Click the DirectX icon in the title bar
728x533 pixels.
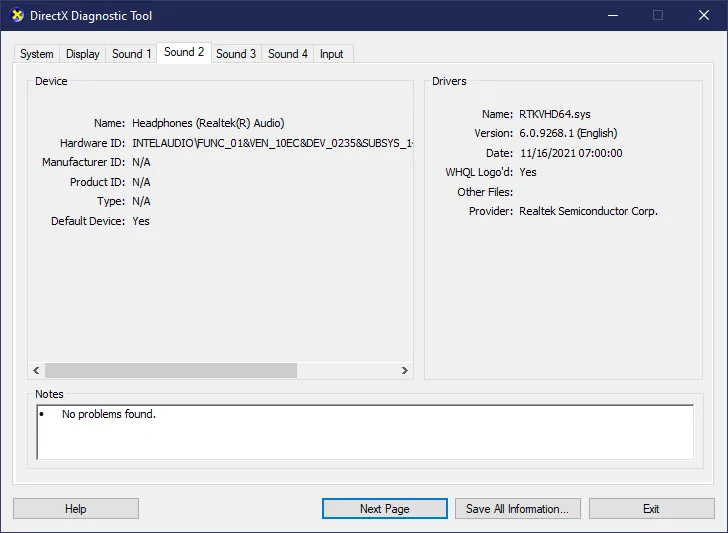tap(17, 16)
